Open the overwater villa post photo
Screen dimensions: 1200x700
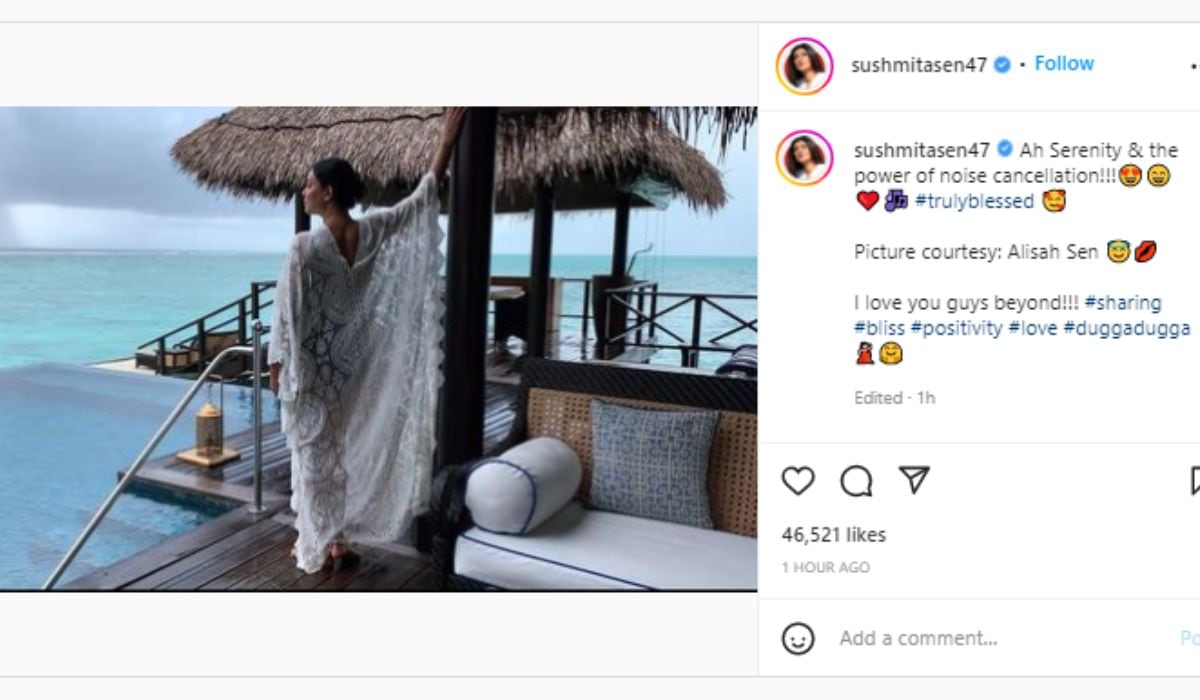(378, 348)
